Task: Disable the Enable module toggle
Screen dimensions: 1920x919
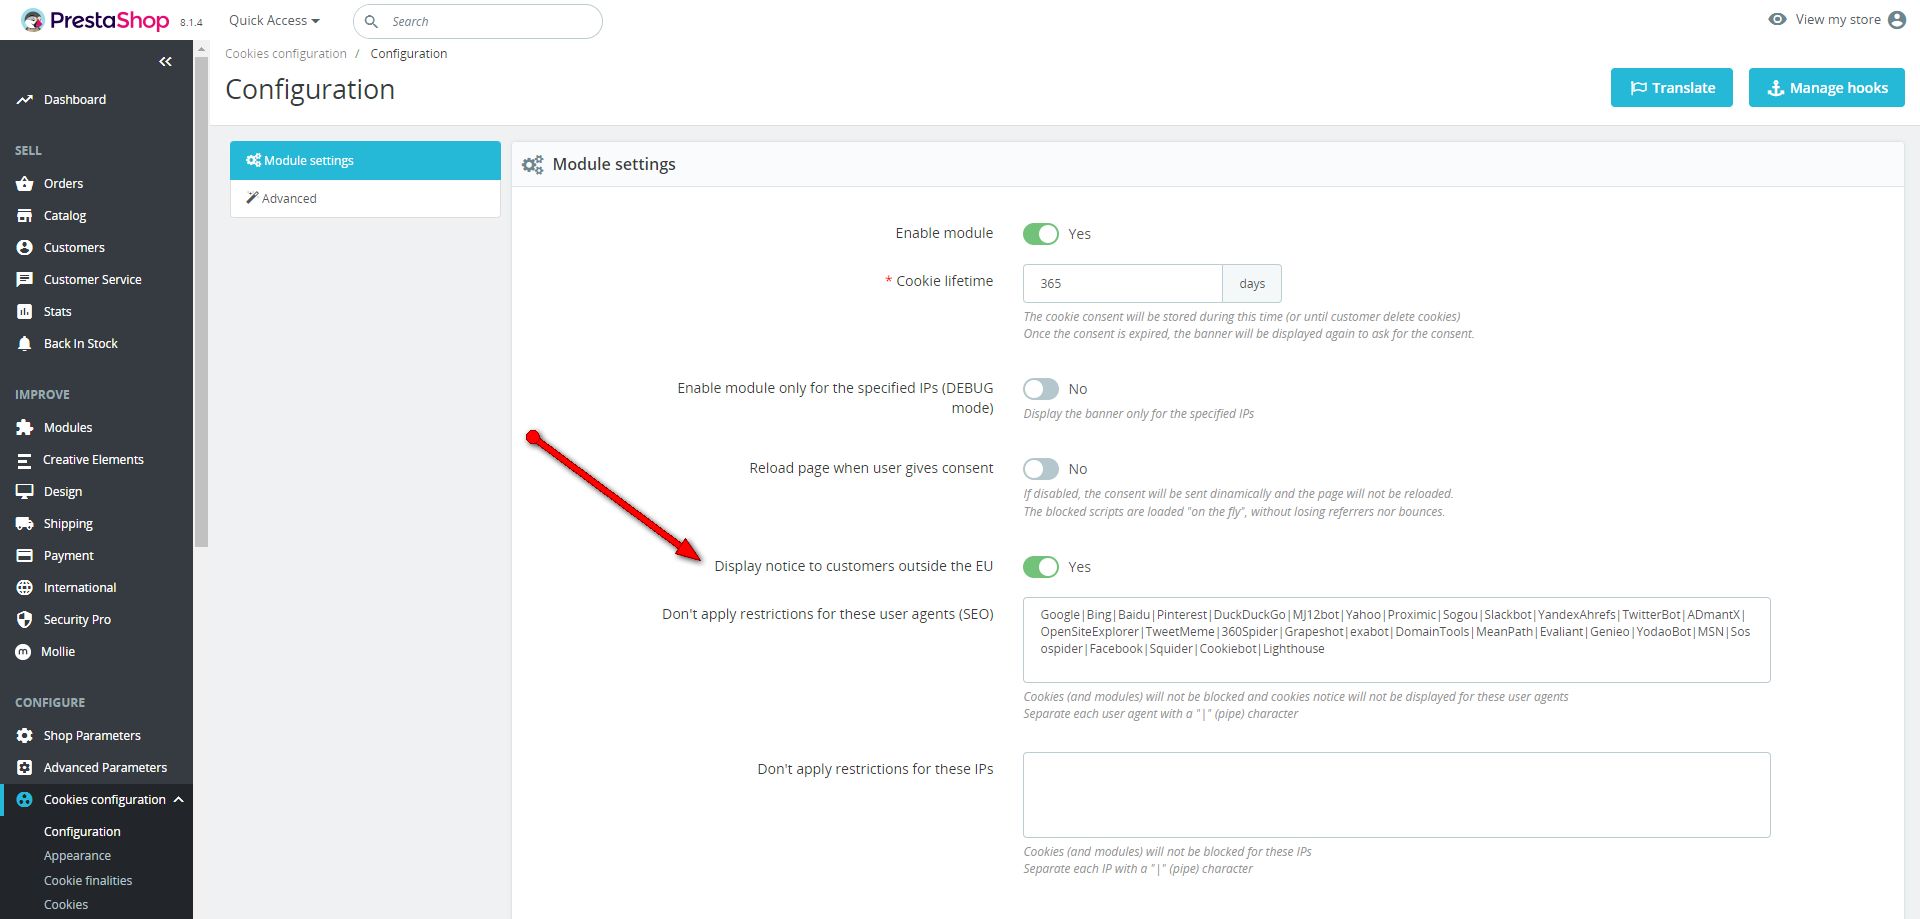Action: tap(1040, 234)
